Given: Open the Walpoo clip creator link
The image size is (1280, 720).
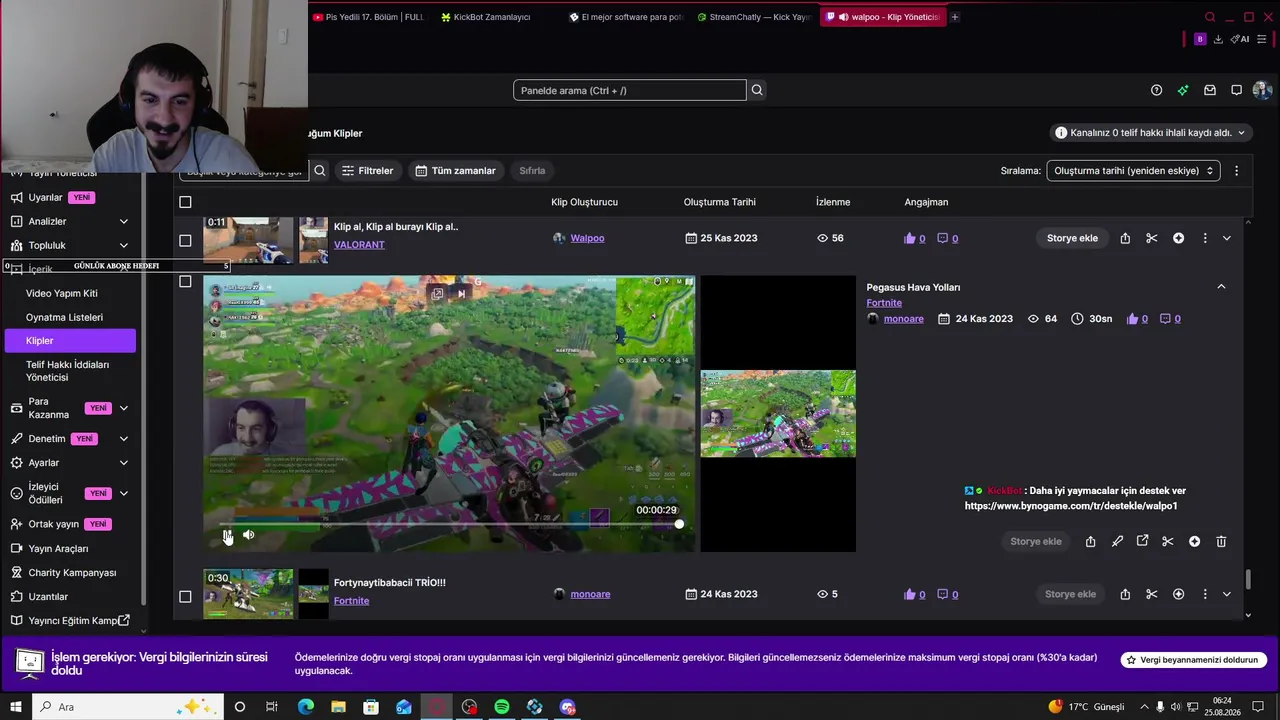Looking at the screenshot, I should click(587, 238).
